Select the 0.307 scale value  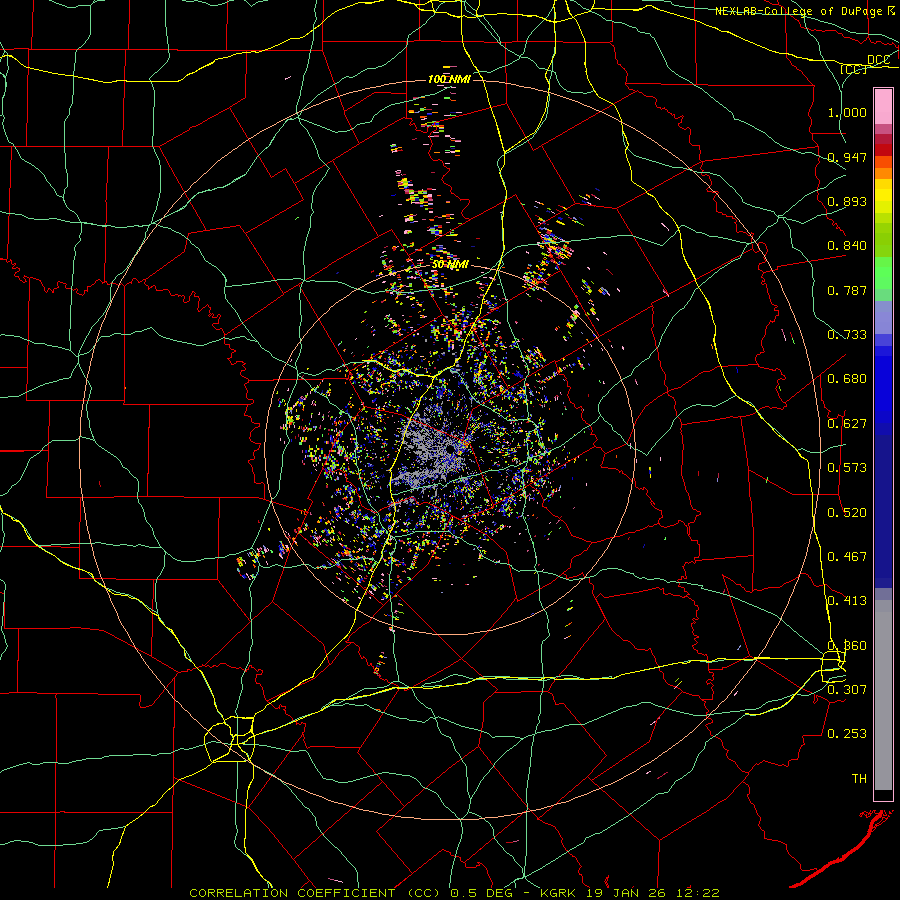click(x=847, y=690)
